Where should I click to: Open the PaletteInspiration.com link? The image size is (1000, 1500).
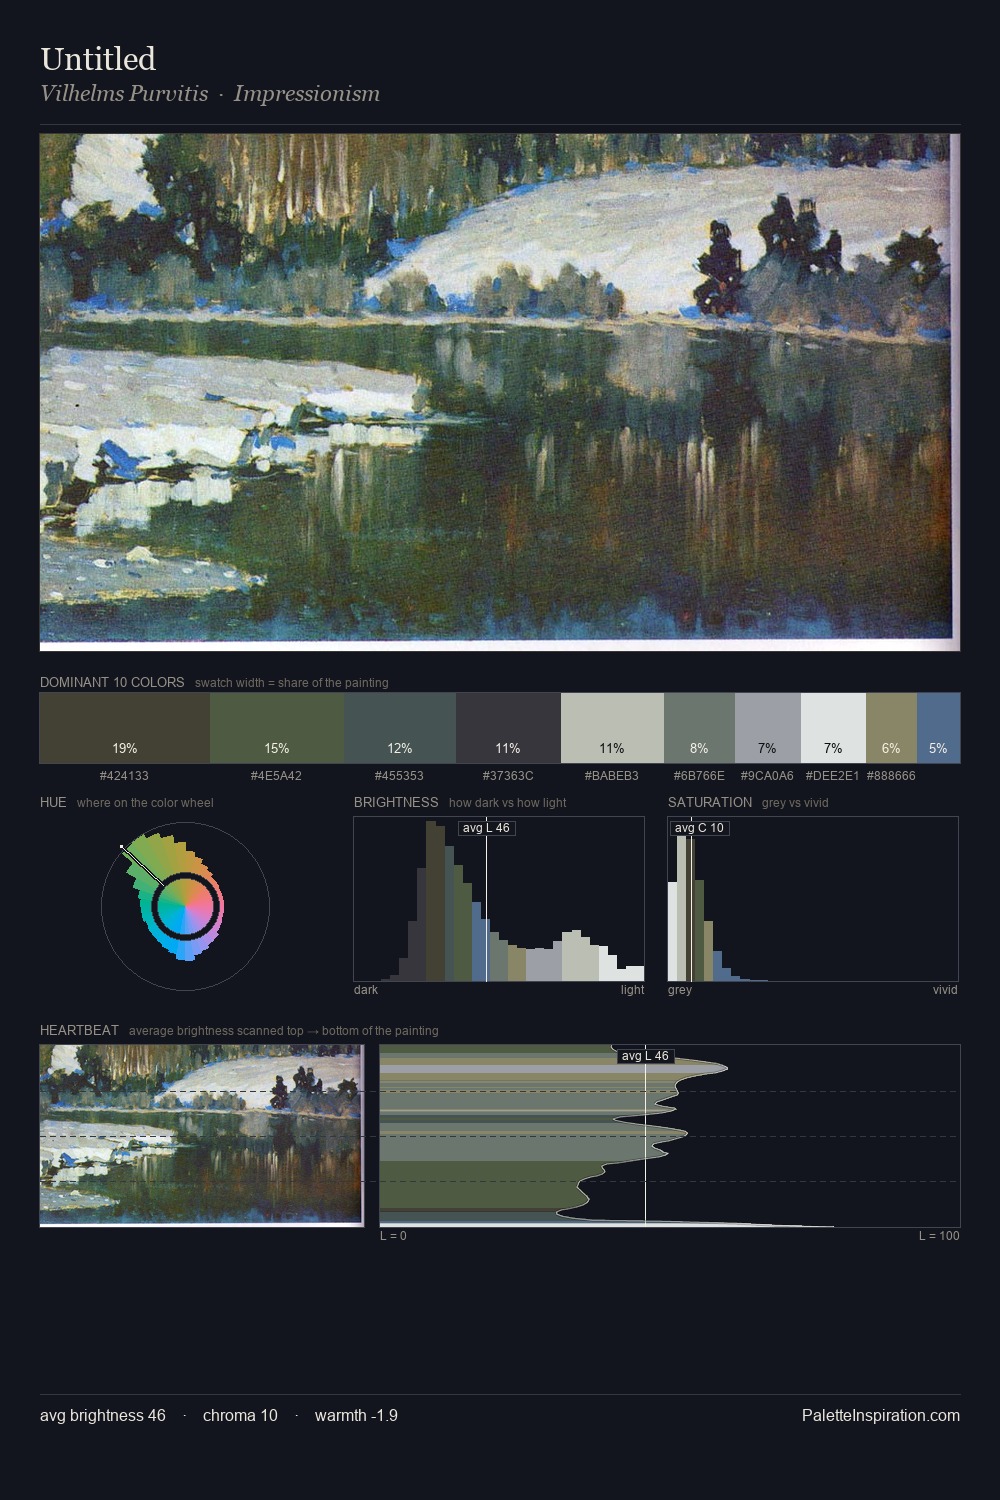[881, 1415]
